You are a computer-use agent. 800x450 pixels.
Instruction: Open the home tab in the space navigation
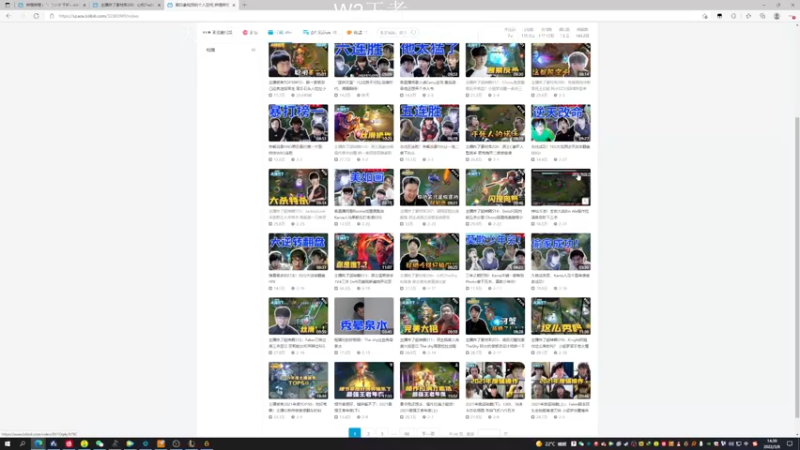pyautogui.click(x=217, y=32)
